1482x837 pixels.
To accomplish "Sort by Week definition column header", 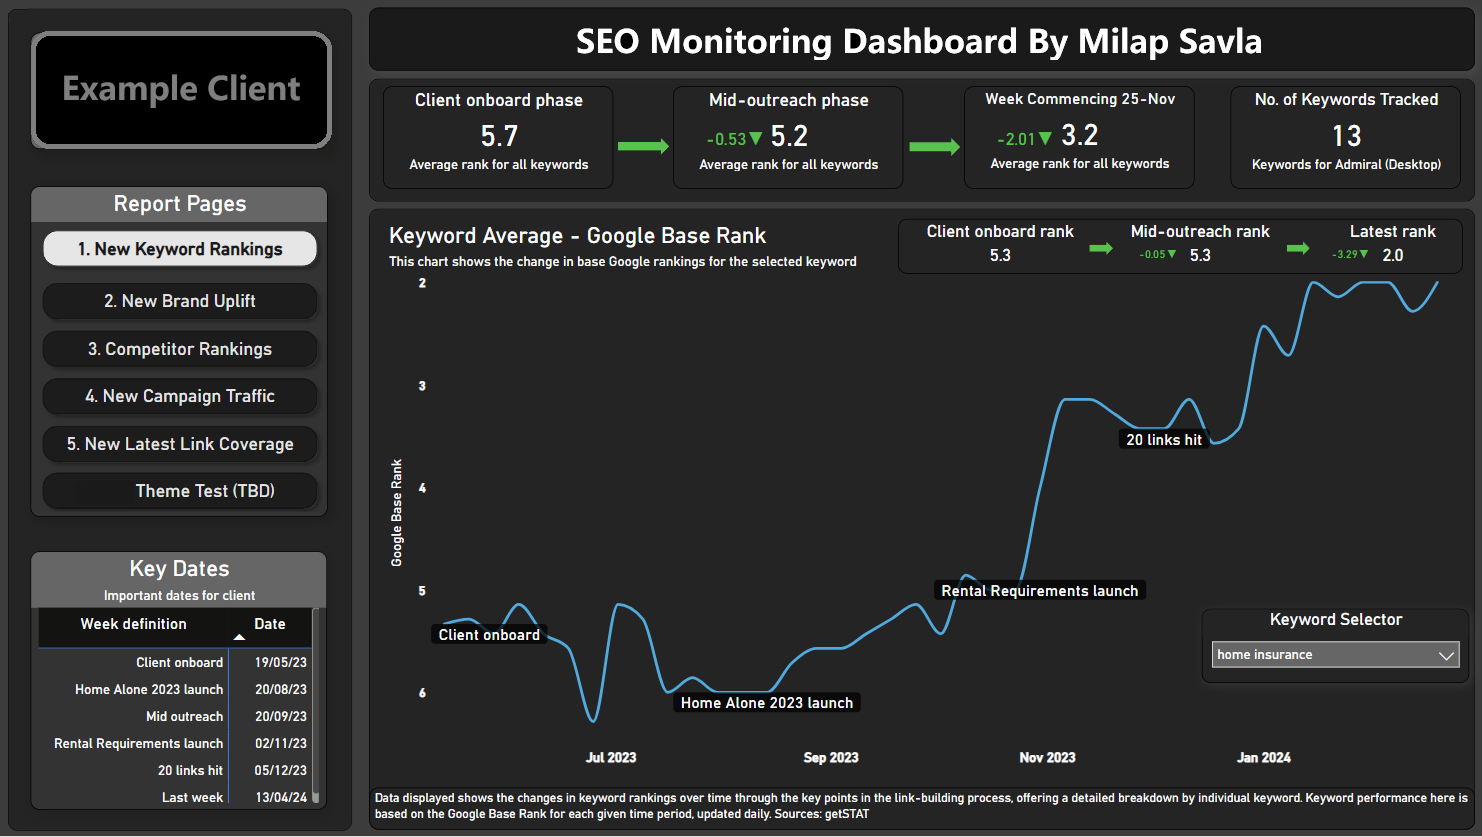I will click(x=133, y=624).
